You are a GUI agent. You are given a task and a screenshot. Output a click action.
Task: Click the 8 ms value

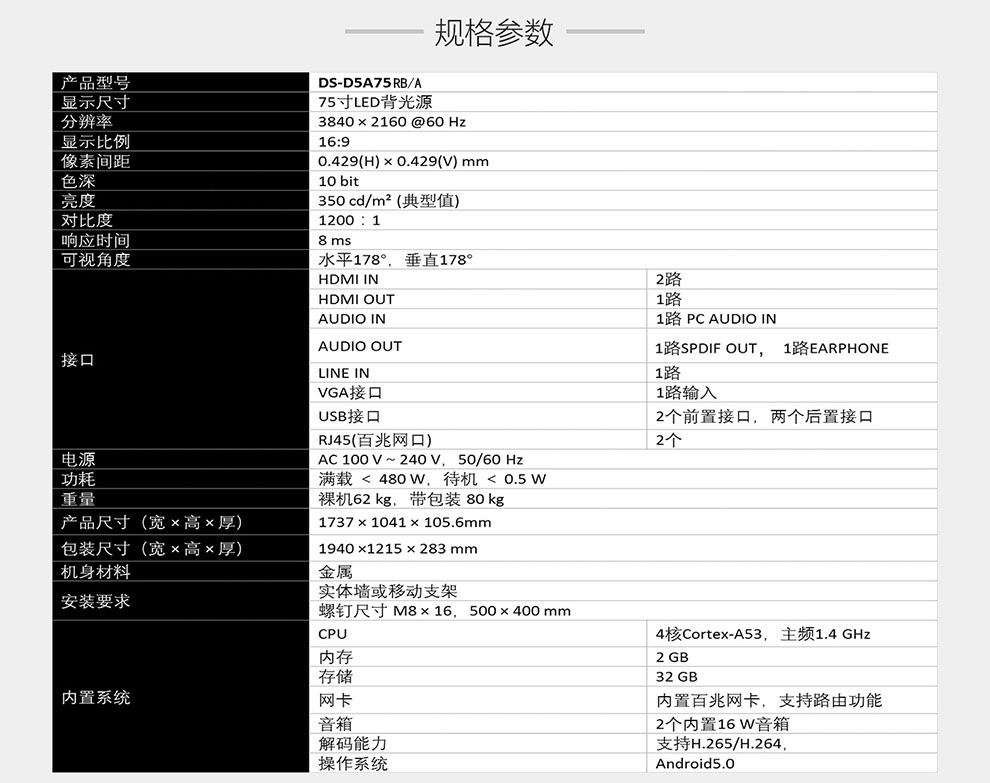pyautogui.click(x=335, y=240)
